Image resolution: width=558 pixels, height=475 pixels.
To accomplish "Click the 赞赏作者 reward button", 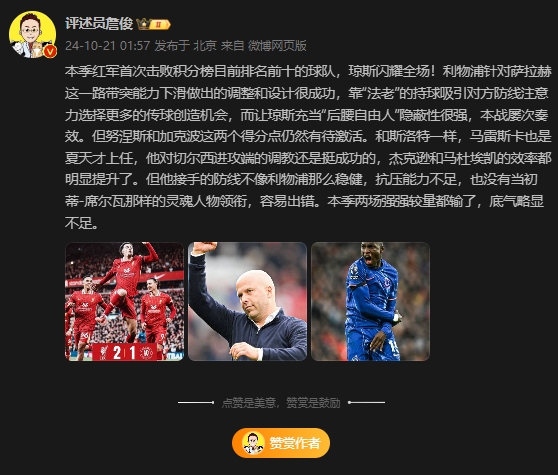I will [281, 443].
